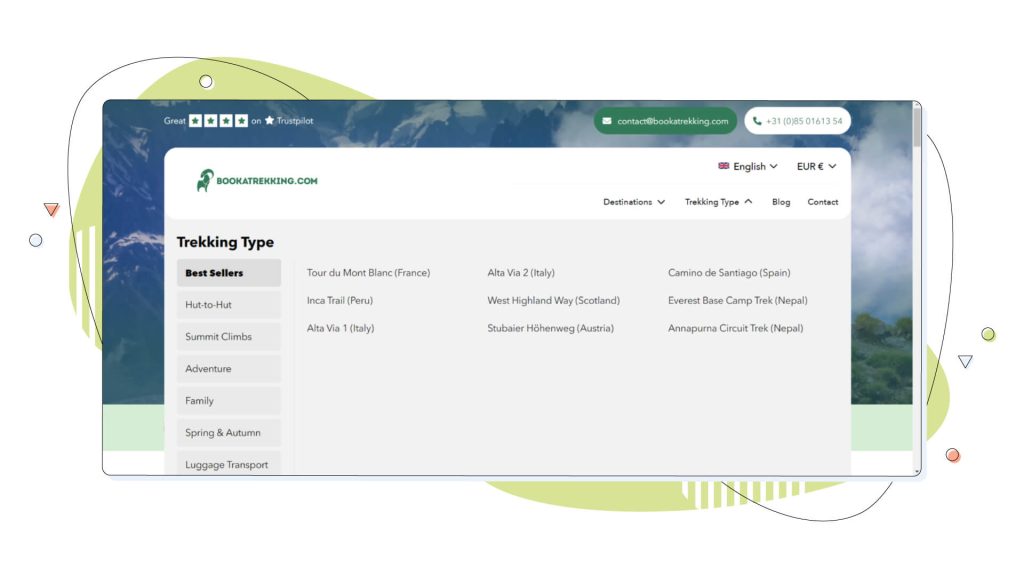
Task: Open Alta Via 2 (Italy) link
Action: pos(520,273)
